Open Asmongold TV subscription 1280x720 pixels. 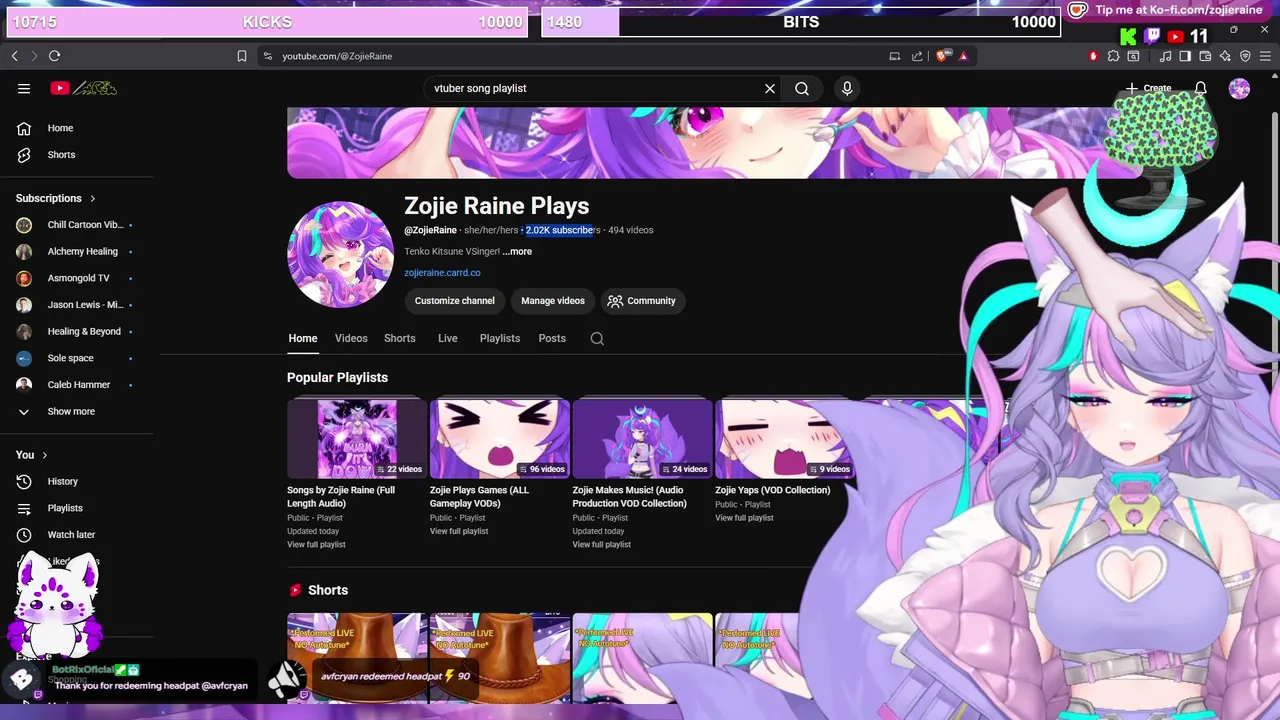(x=76, y=278)
